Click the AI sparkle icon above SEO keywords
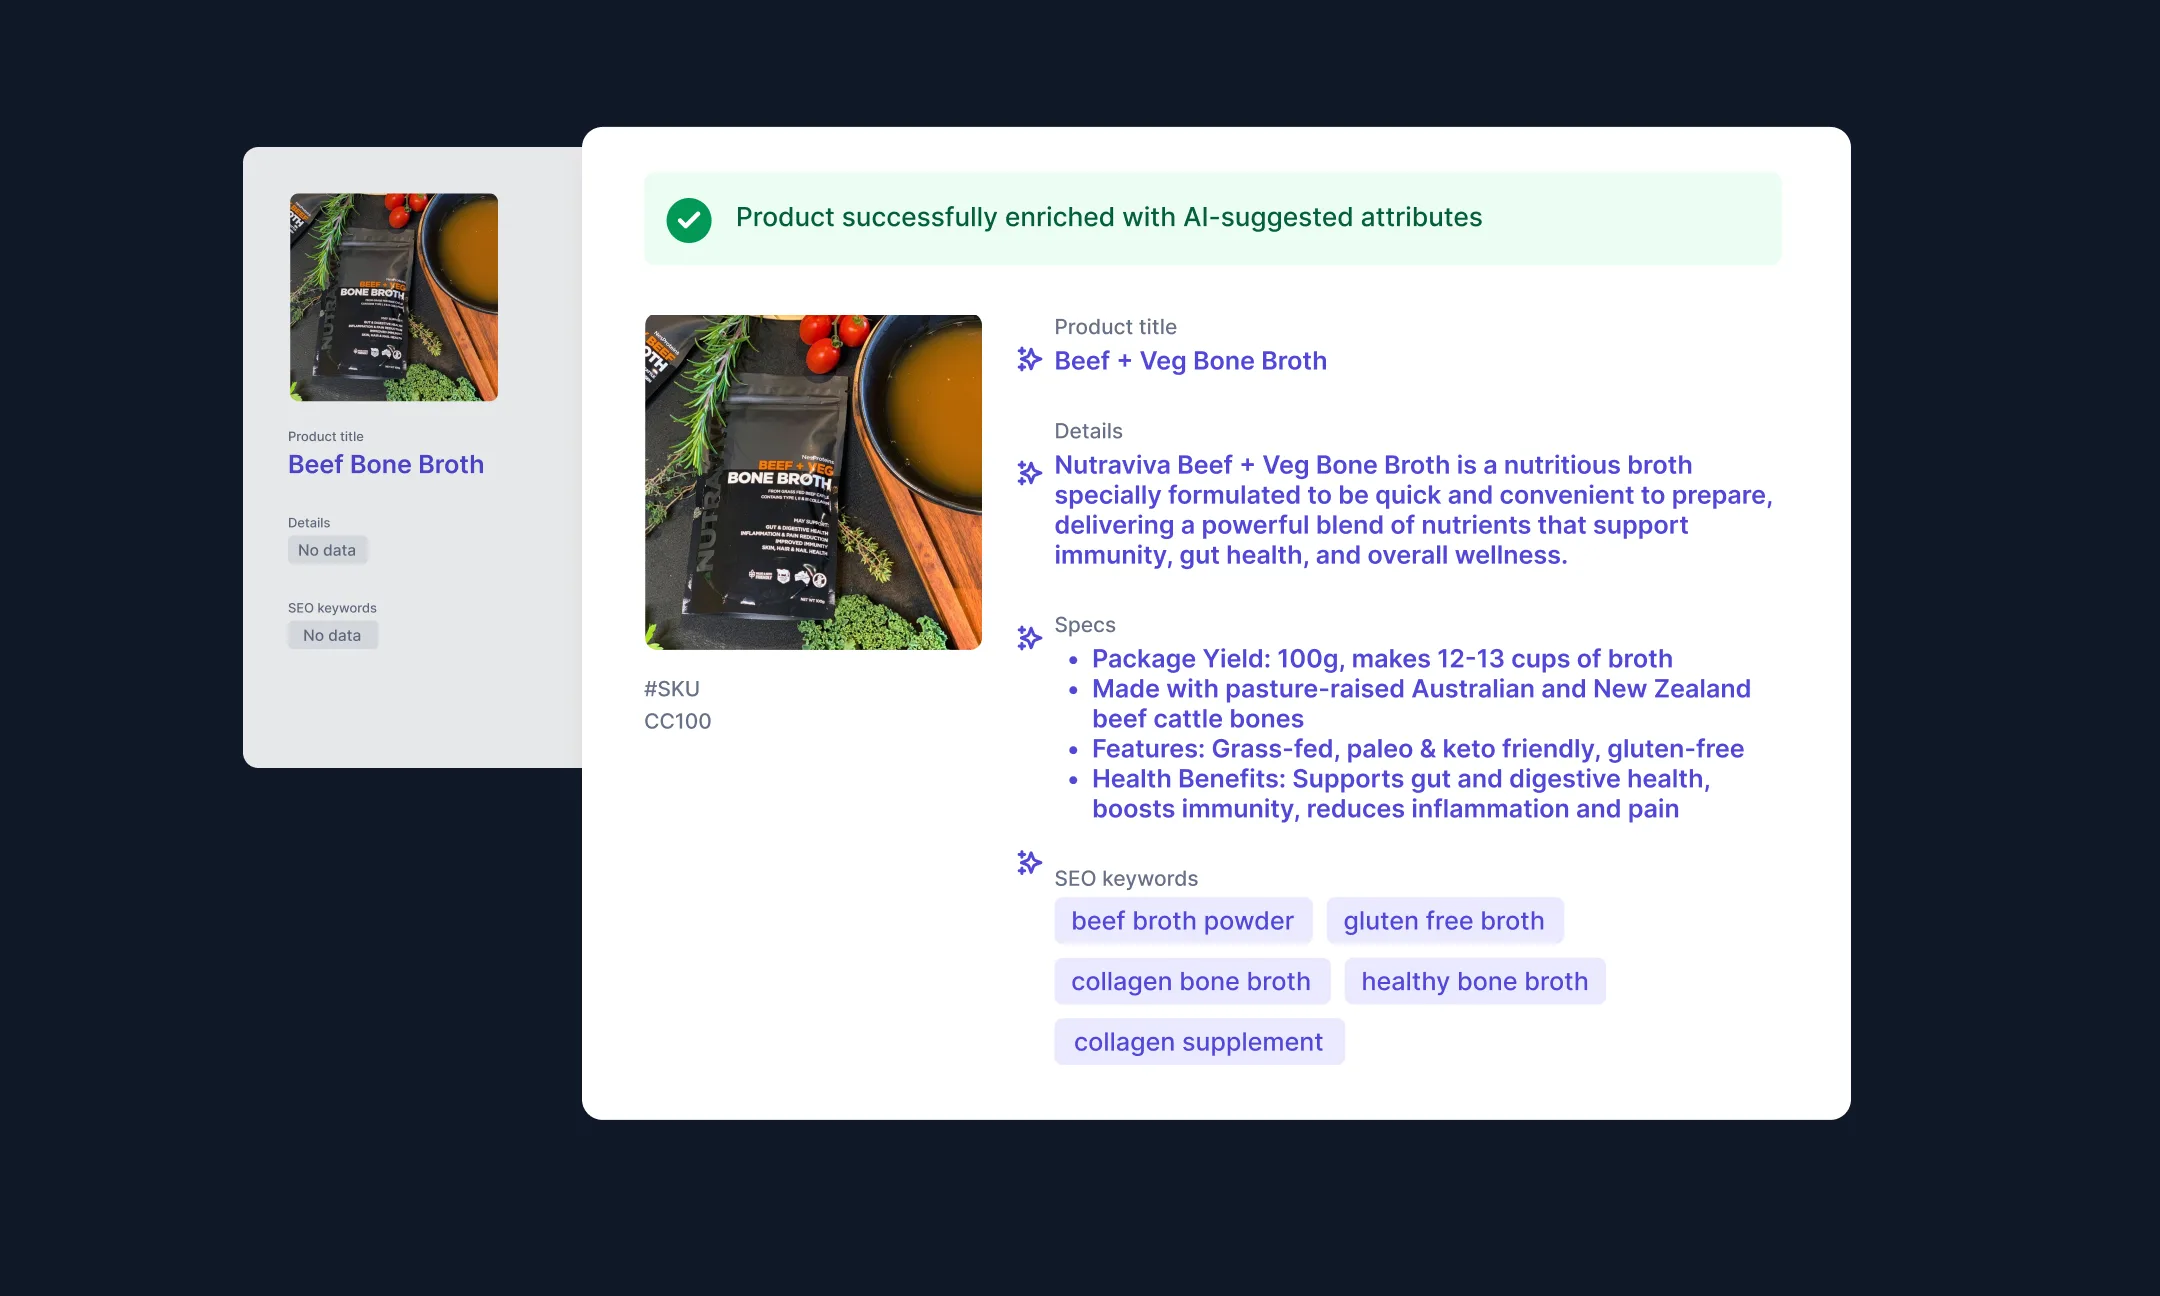This screenshot has height=1296, width=2160. click(1029, 862)
